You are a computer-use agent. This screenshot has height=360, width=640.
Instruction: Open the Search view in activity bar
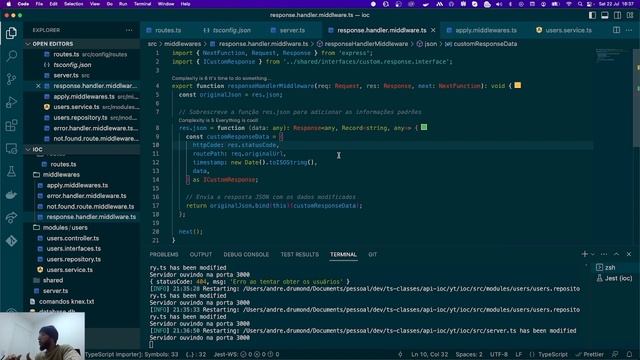coord(11,56)
